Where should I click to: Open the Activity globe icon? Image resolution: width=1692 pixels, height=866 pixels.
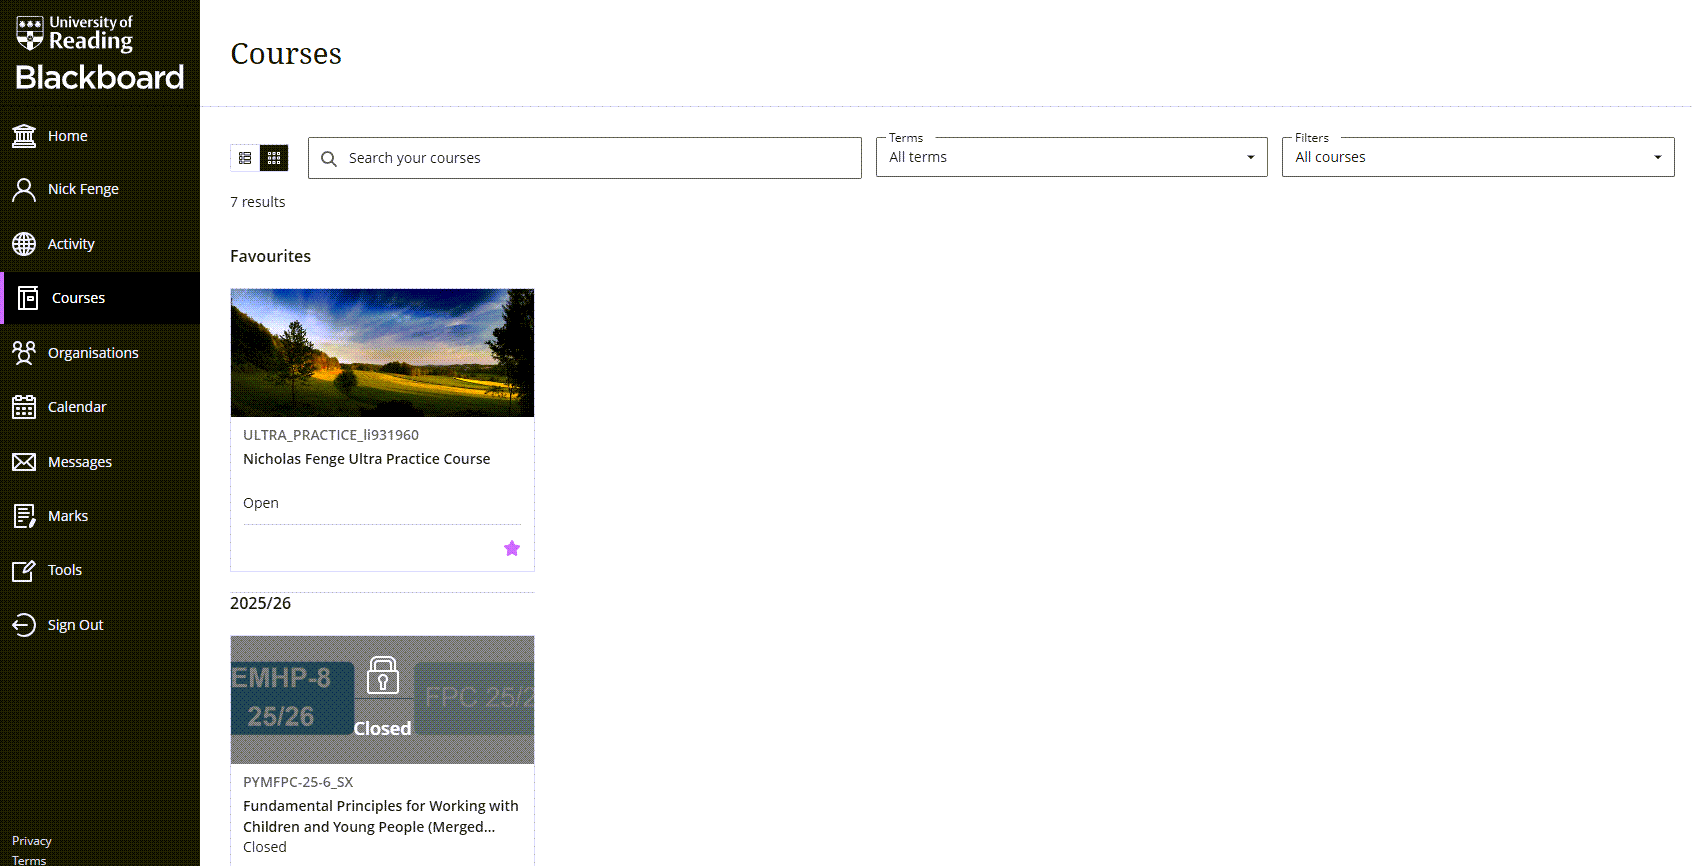click(x=24, y=244)
